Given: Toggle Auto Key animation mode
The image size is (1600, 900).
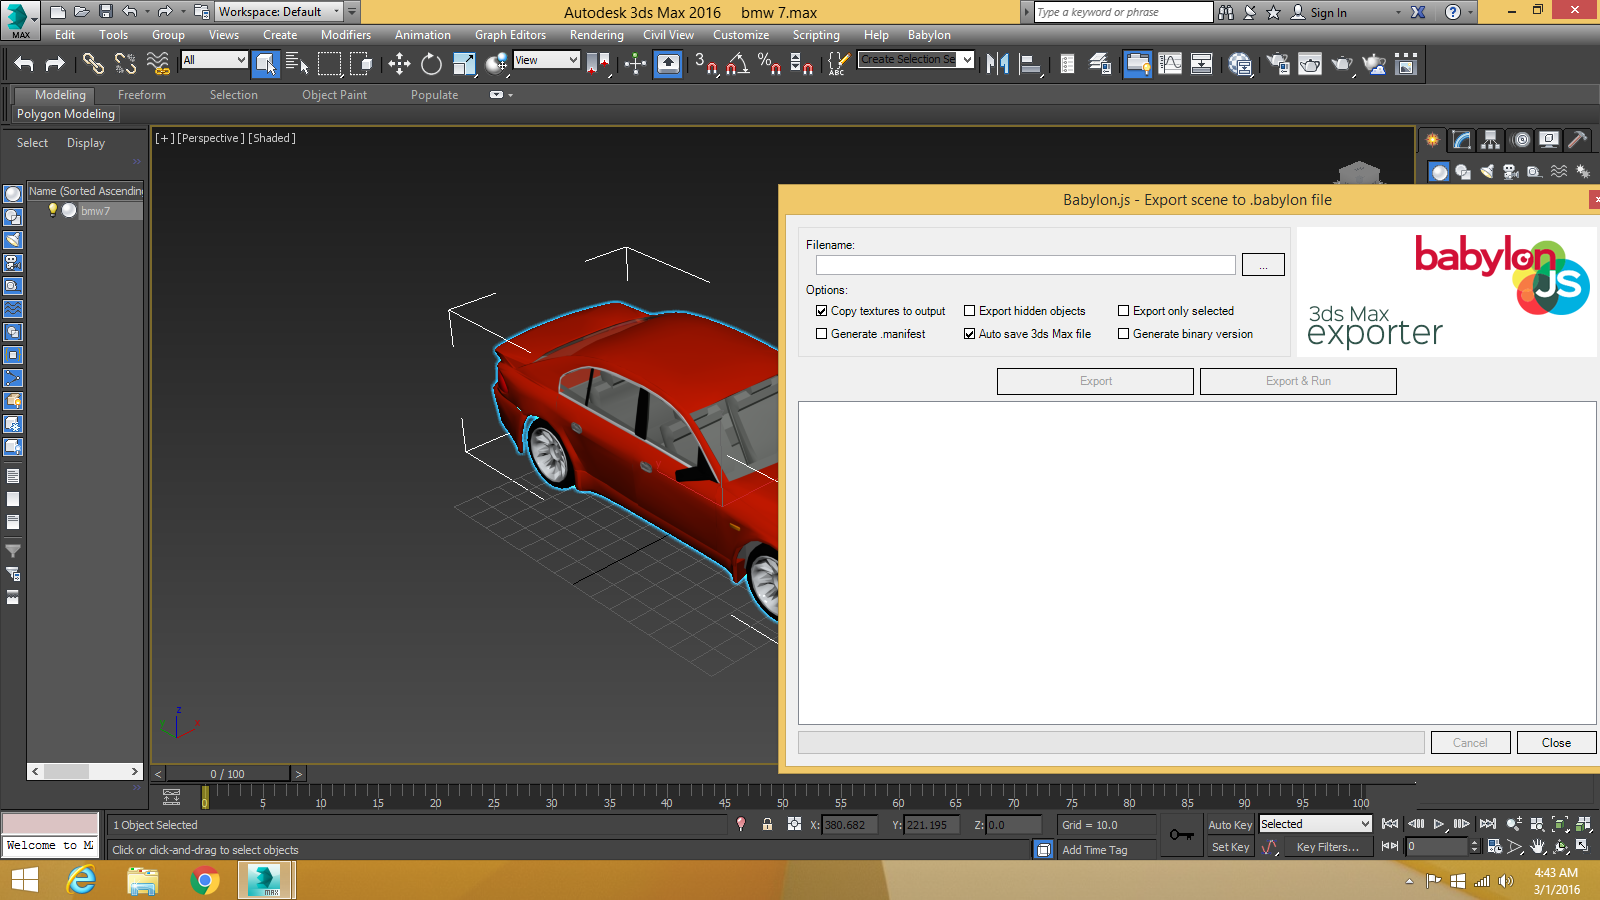Looking at the screenshot, I should pyautogui.click(x=1230, y=825).
